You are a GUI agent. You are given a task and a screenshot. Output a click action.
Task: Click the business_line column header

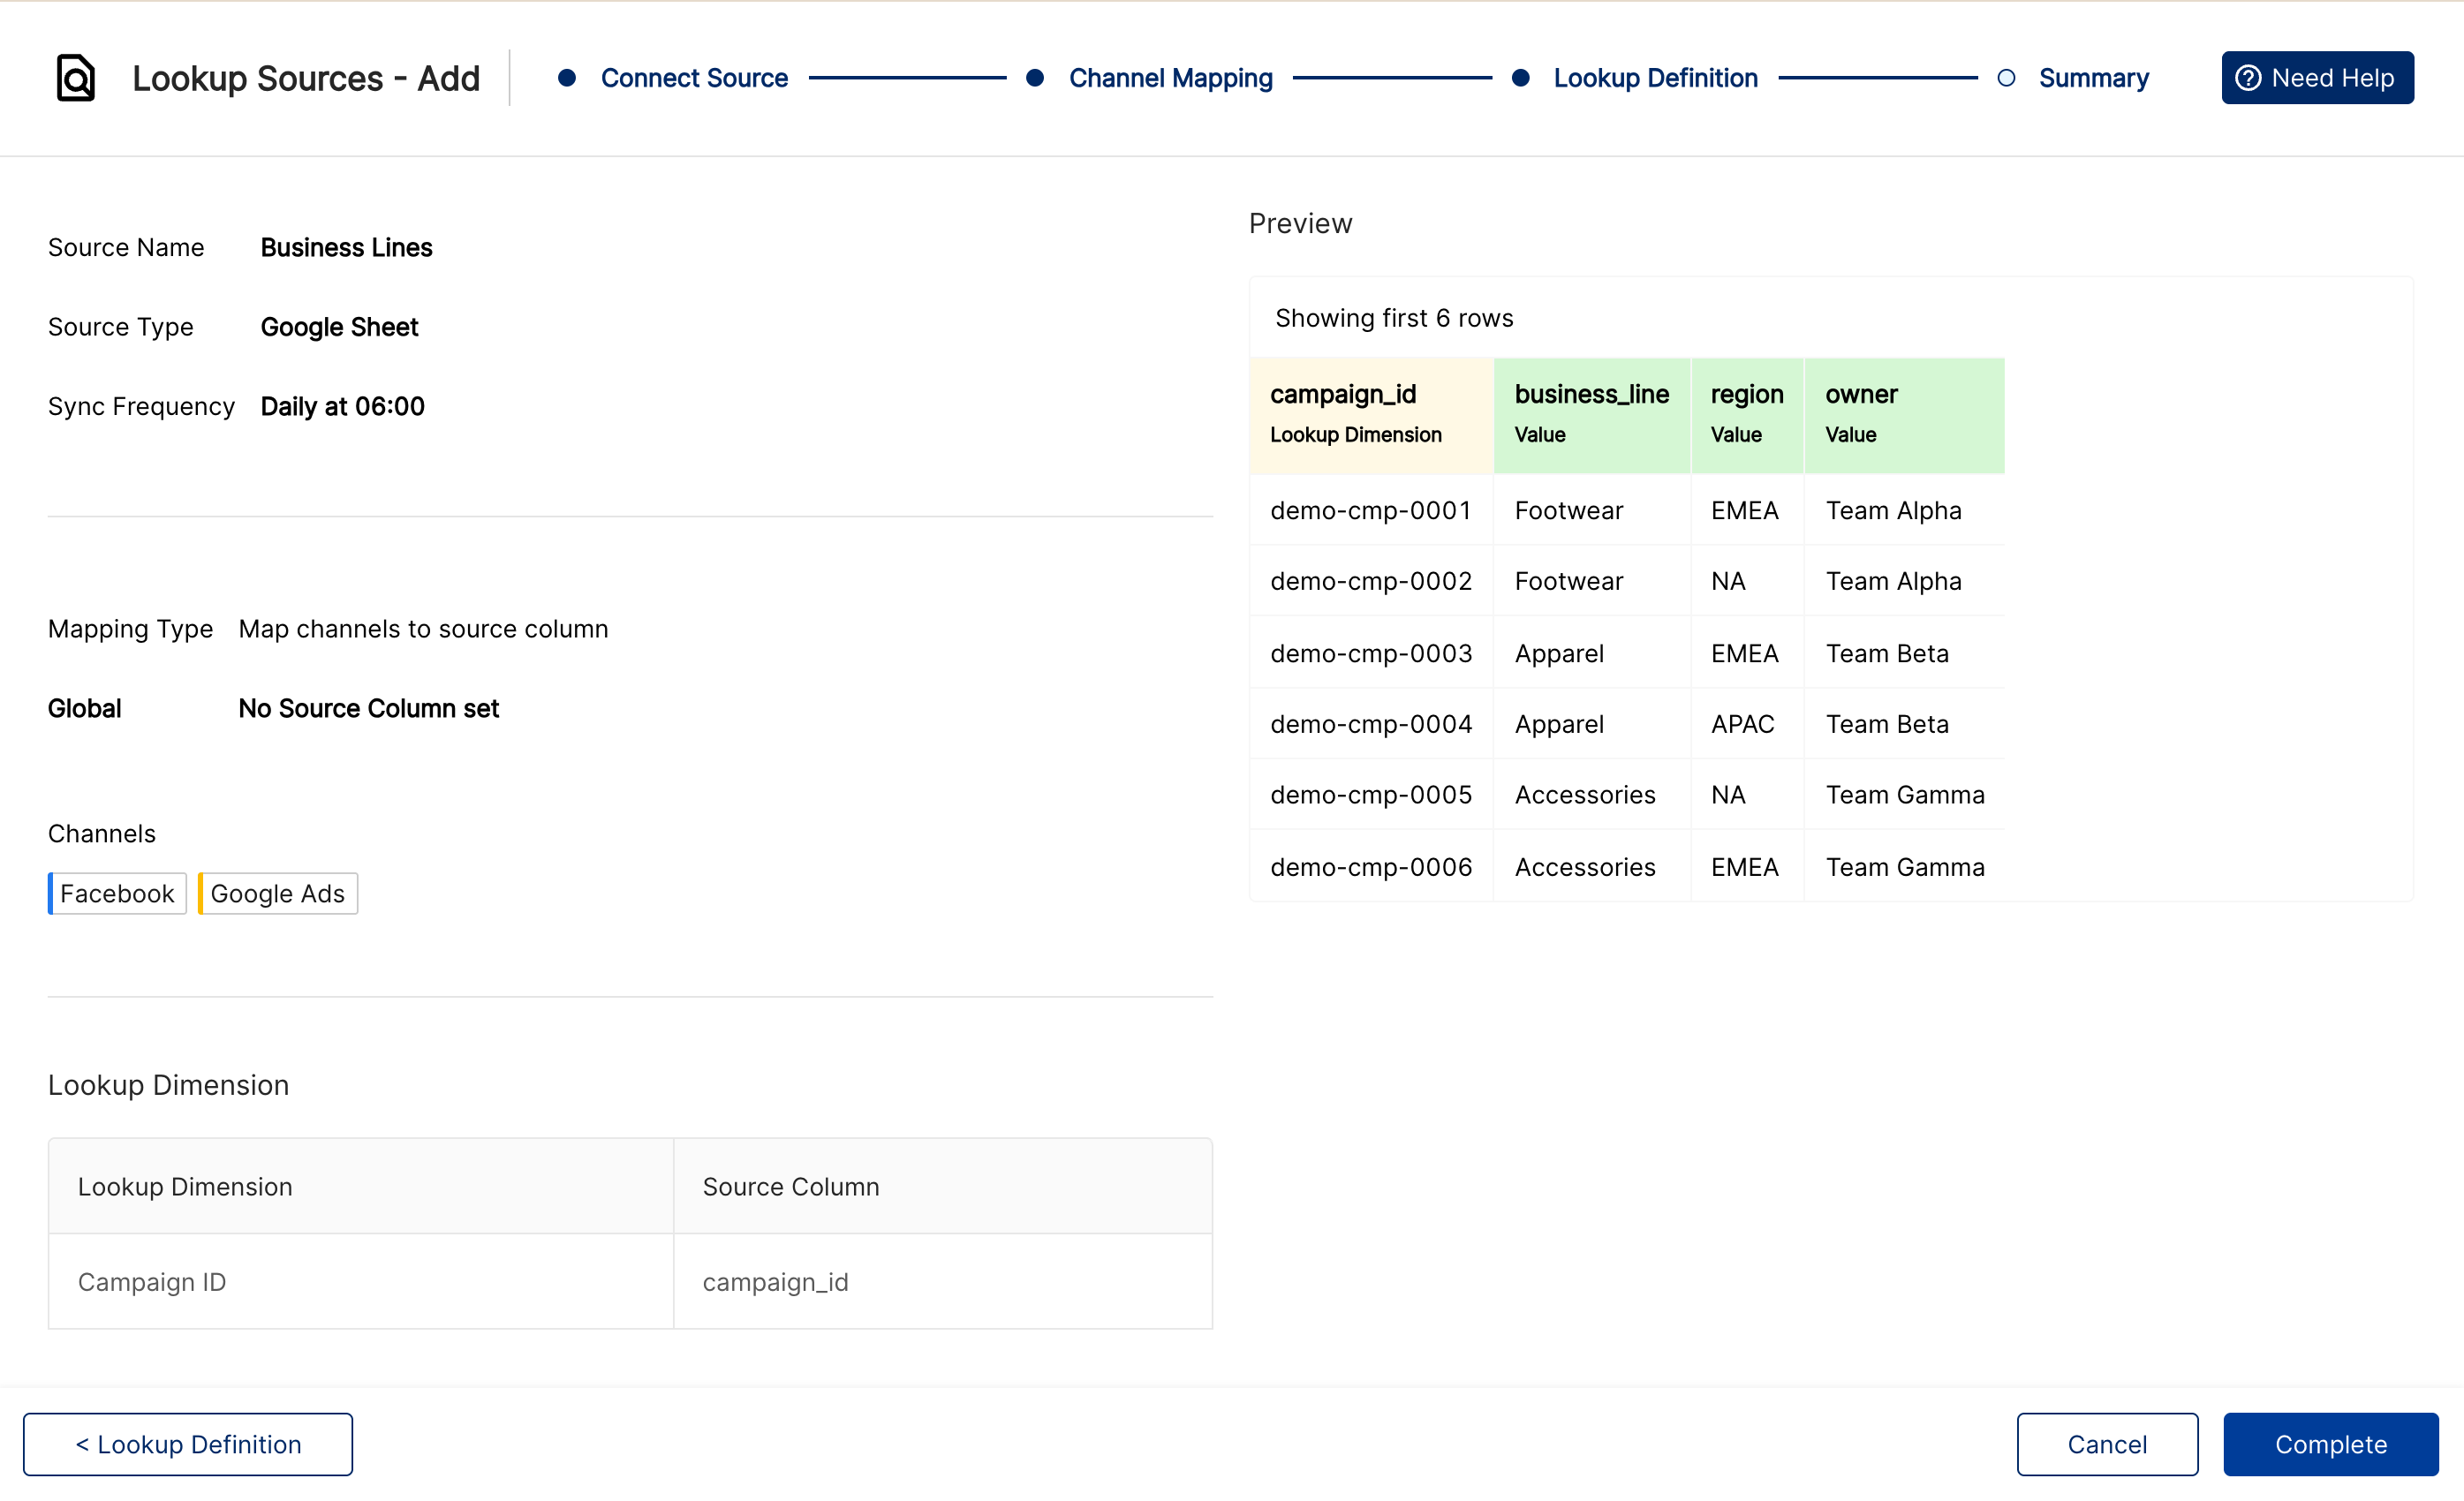point(1592,414)
